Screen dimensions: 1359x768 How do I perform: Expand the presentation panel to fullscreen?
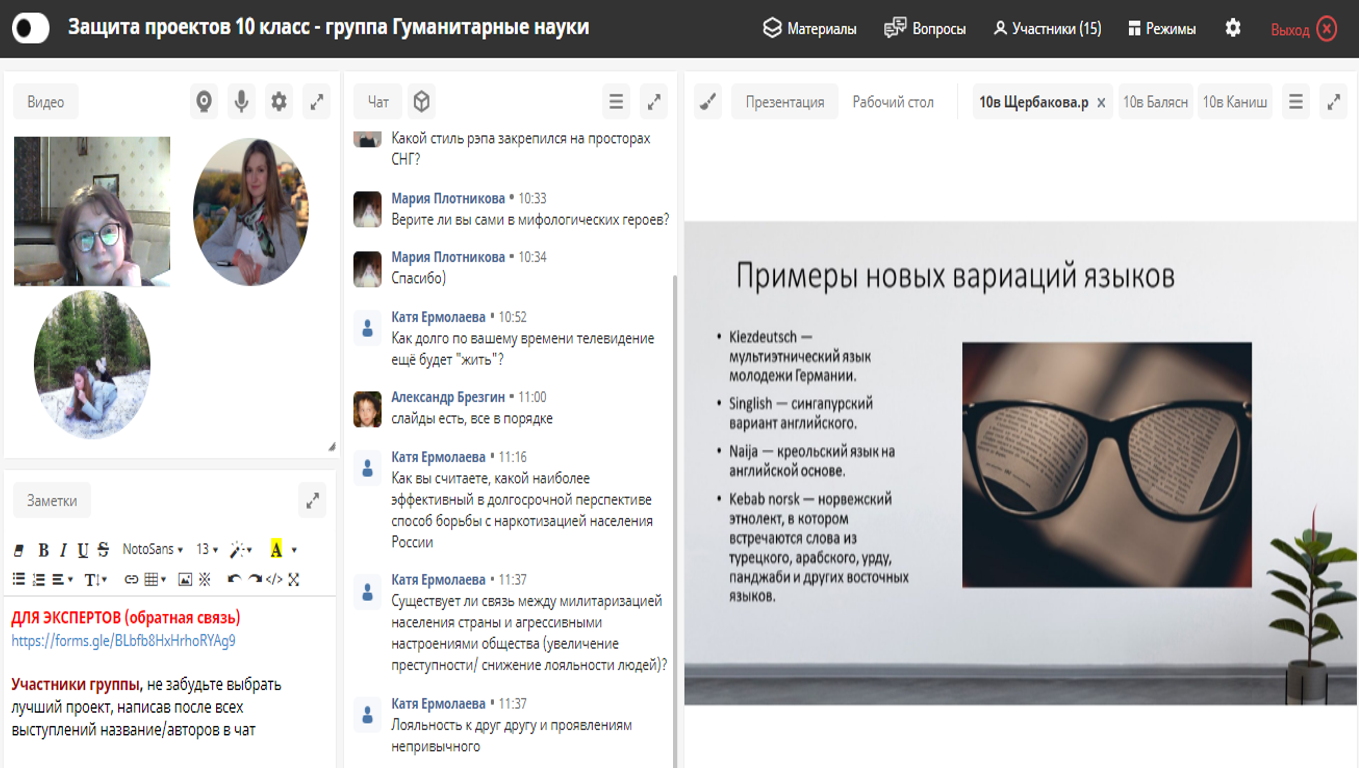click(1334, 102)
